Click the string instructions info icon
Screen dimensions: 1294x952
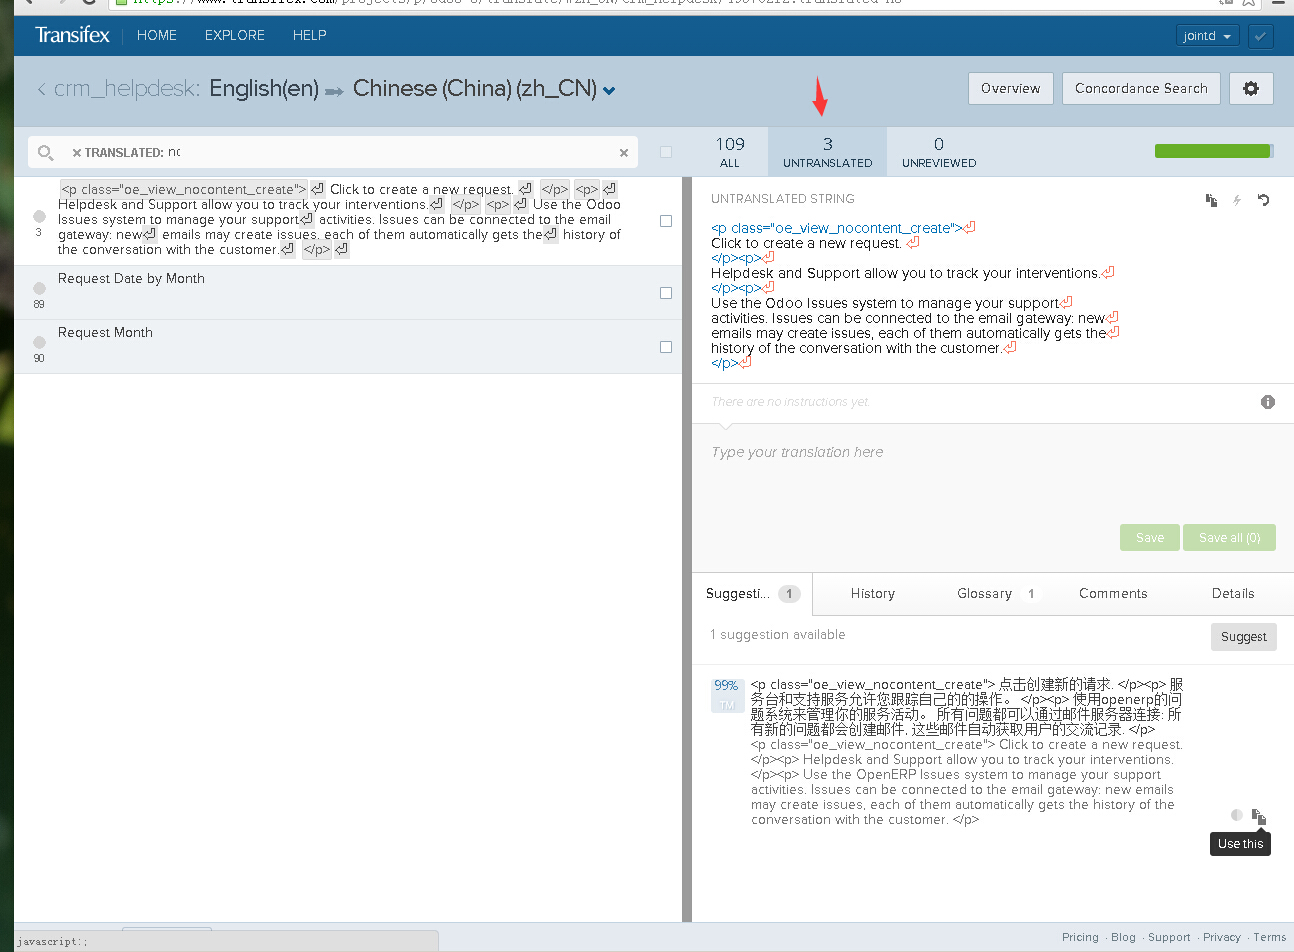pyautogui.click(x=1268, y=402)
